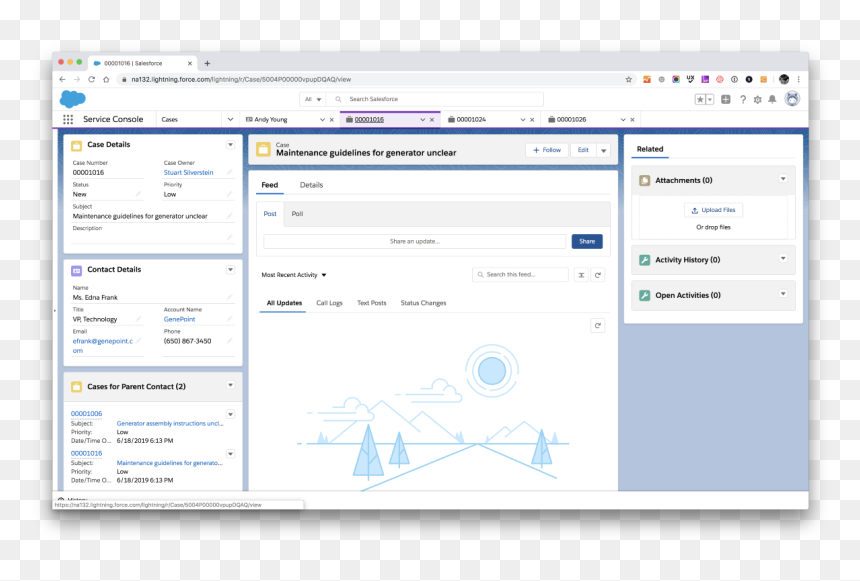Screen dimensions: 860x581
Task: Open the Activity History section dropdown
Action: click(783, 258)
